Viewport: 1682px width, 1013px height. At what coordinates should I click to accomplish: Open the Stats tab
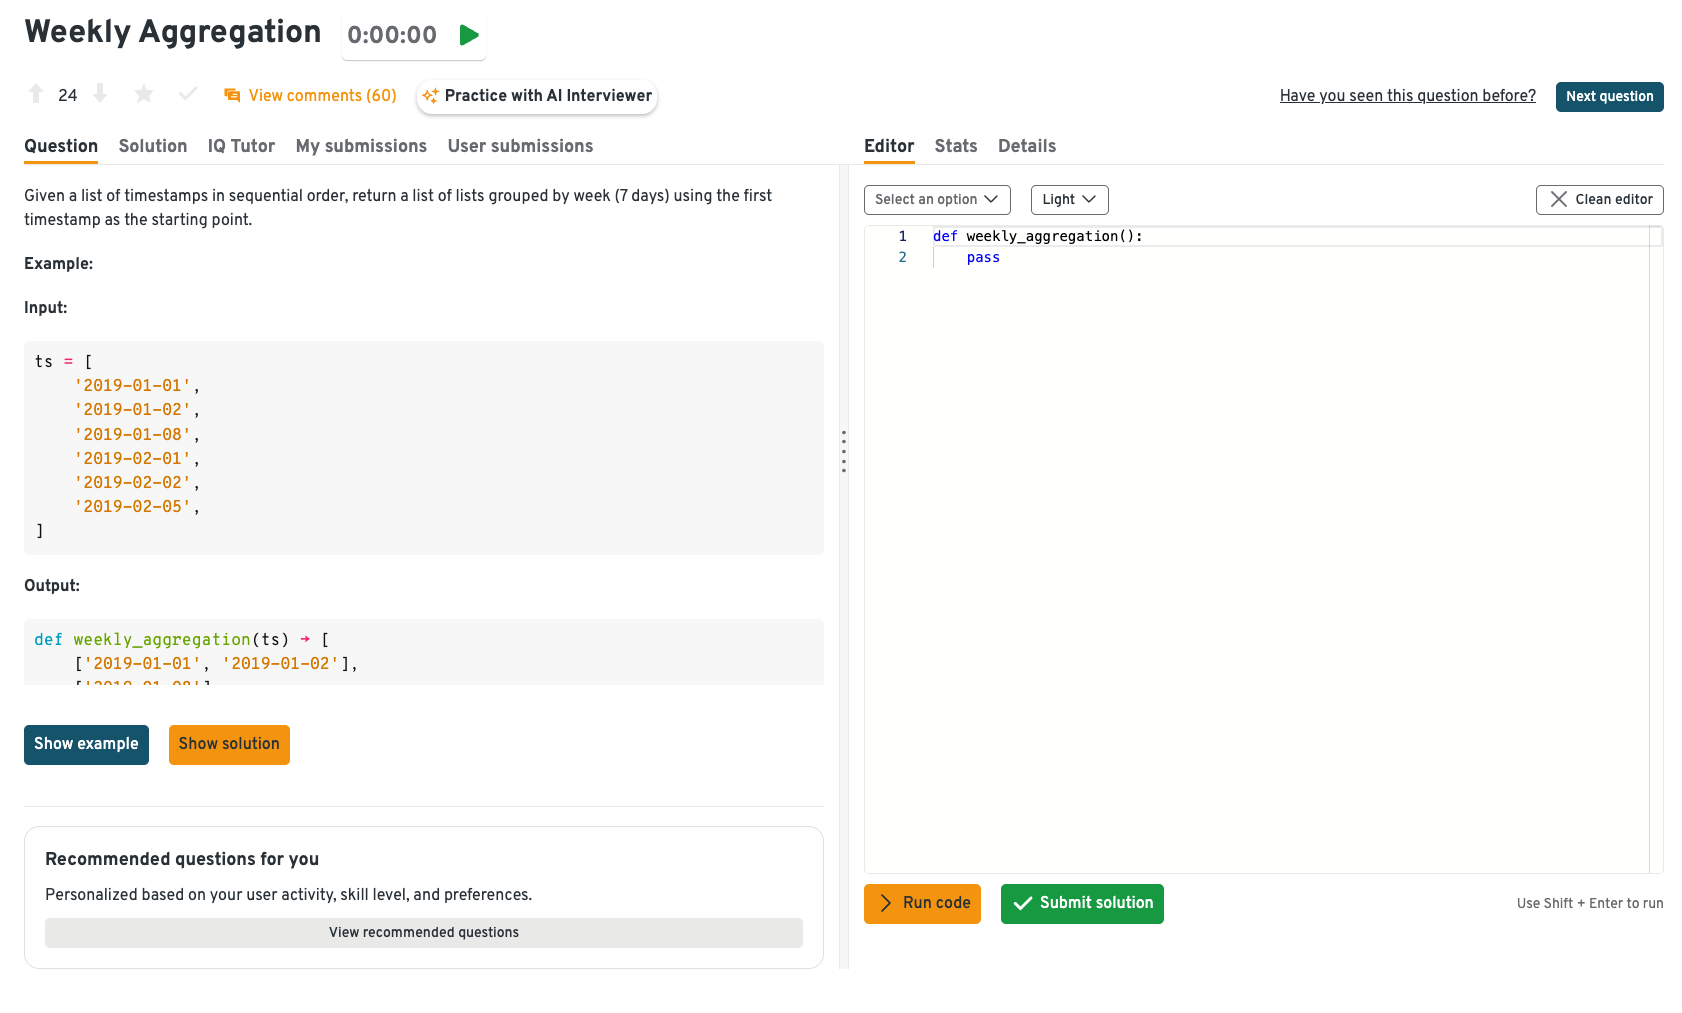tap(955, 146)
